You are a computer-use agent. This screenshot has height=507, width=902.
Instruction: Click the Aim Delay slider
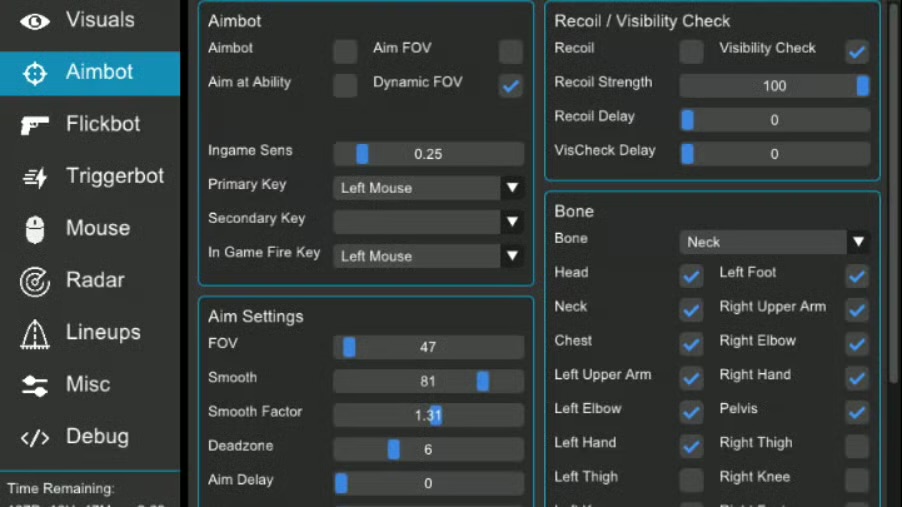pos(429,483)
